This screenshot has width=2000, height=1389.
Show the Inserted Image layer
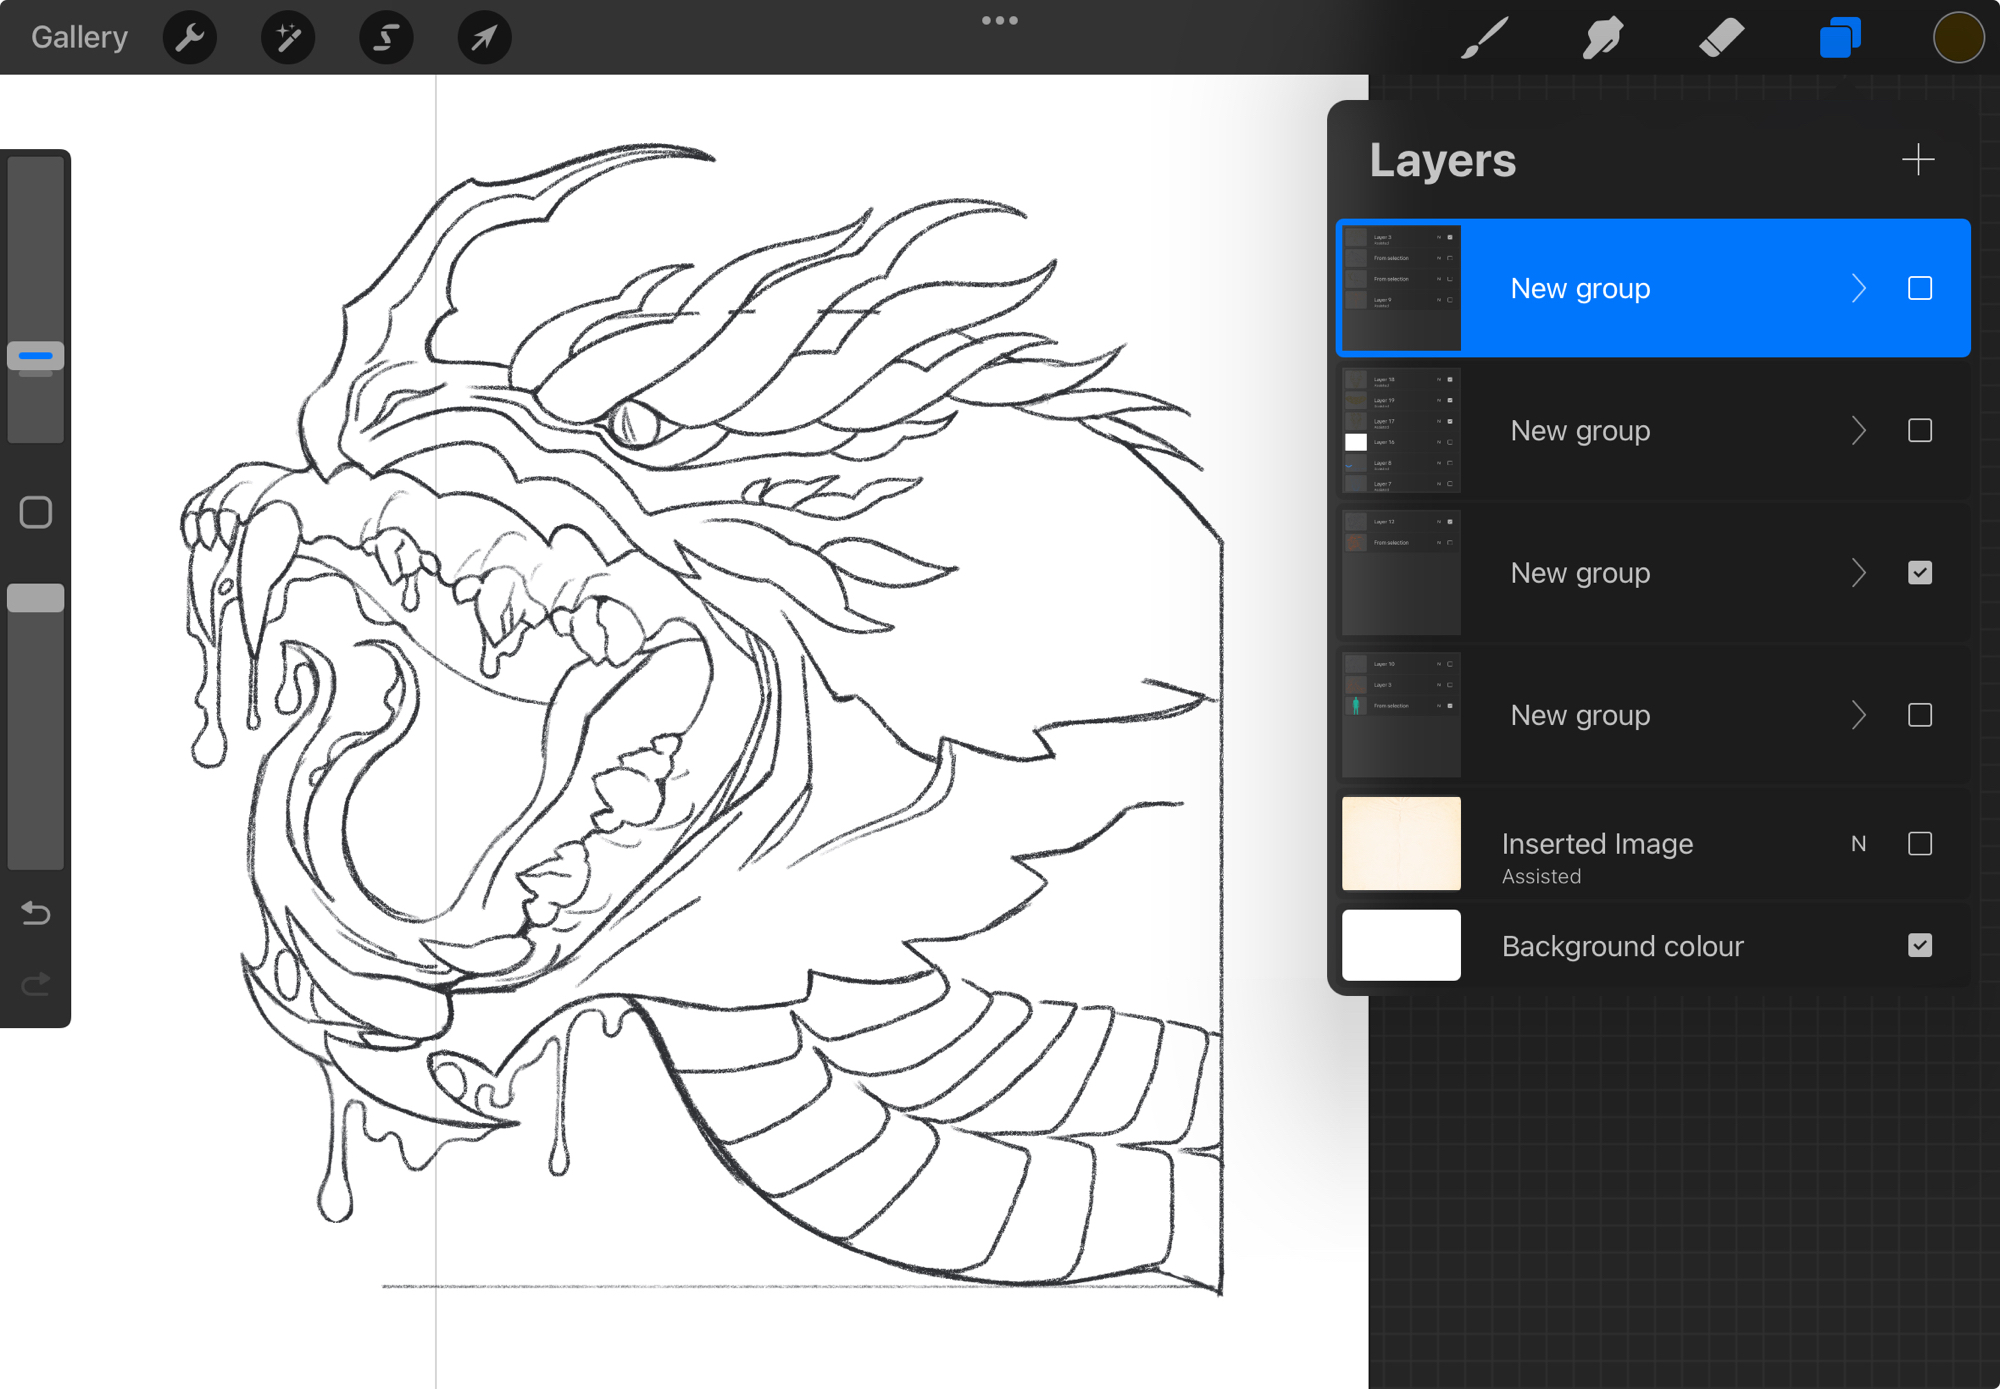tap(1919, 844)
